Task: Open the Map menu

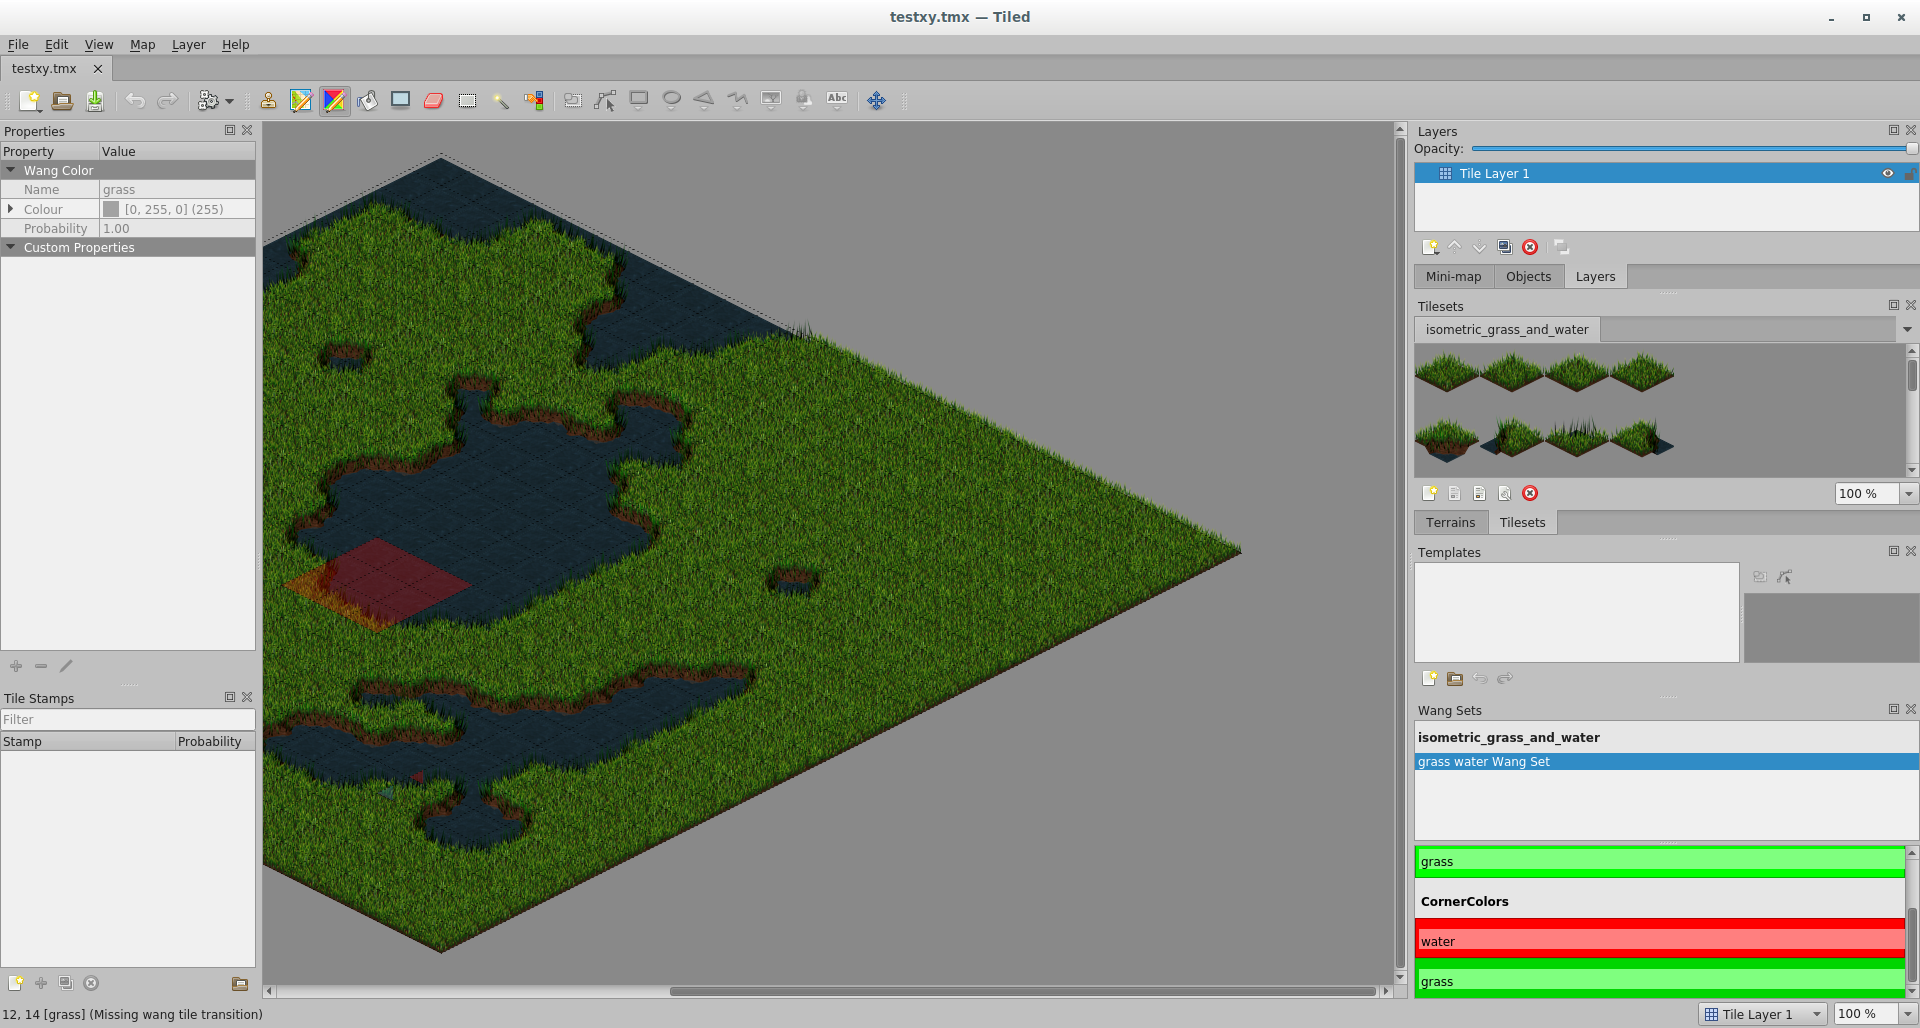Action: [142, 44]
